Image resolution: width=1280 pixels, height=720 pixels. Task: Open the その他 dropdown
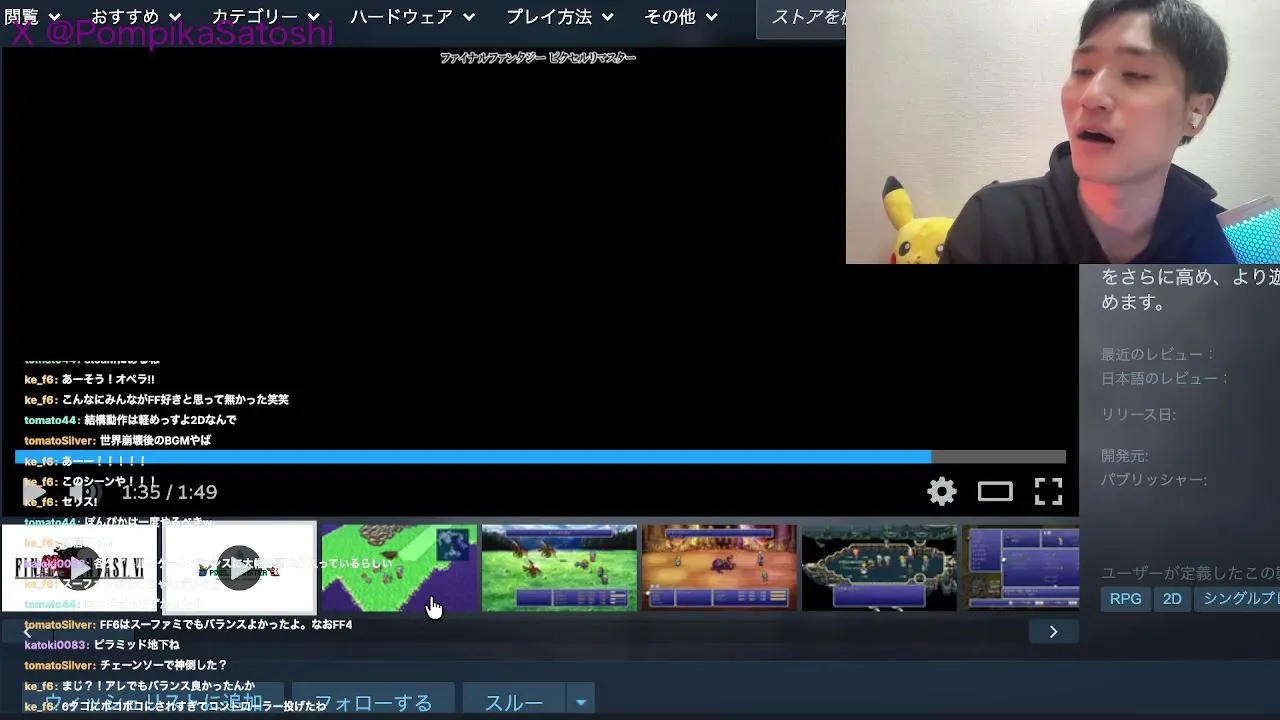tap(681, 17)
